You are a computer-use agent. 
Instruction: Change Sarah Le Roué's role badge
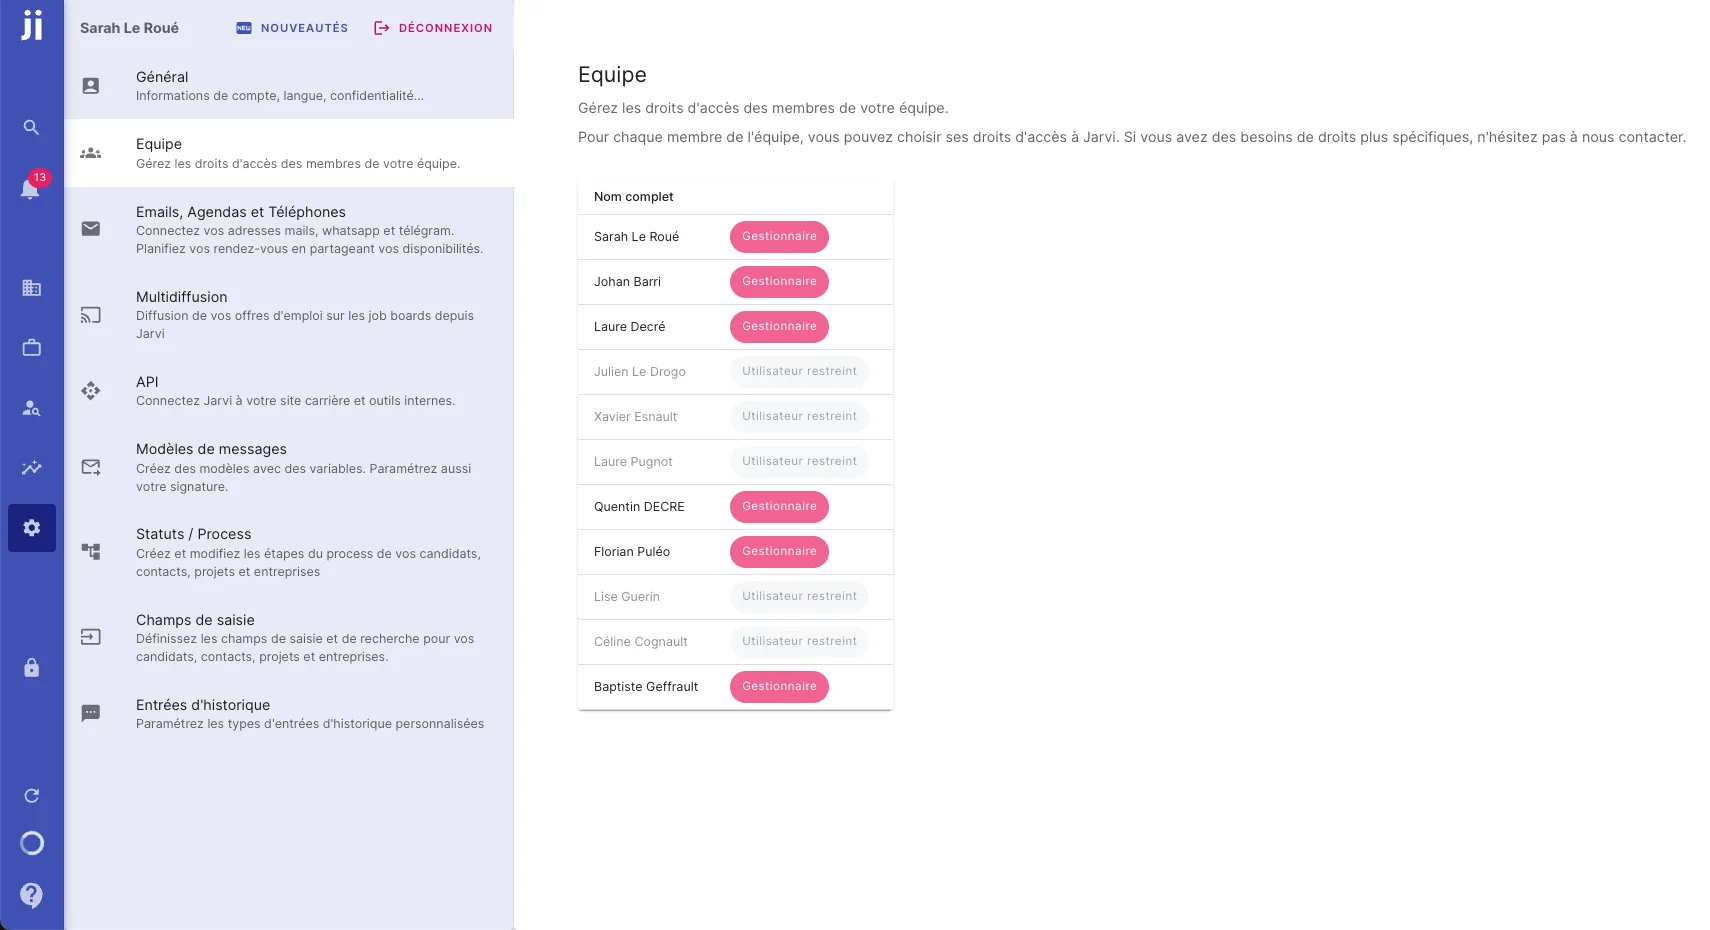pyautogui.click(x=779, y=237)
